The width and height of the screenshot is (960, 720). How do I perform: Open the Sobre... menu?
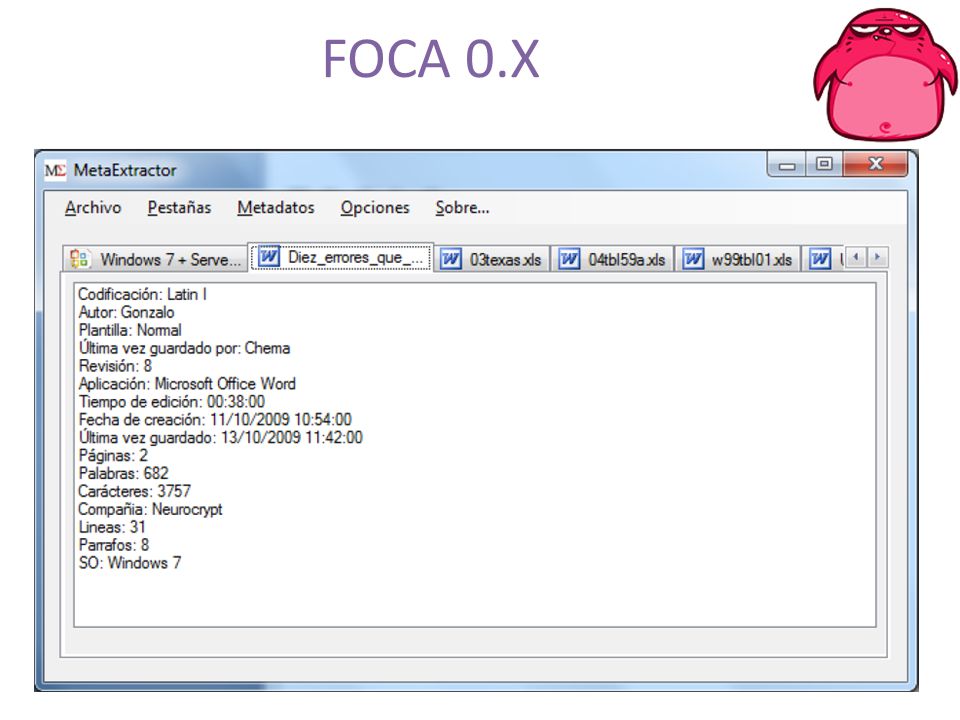(x=462, y=208)
